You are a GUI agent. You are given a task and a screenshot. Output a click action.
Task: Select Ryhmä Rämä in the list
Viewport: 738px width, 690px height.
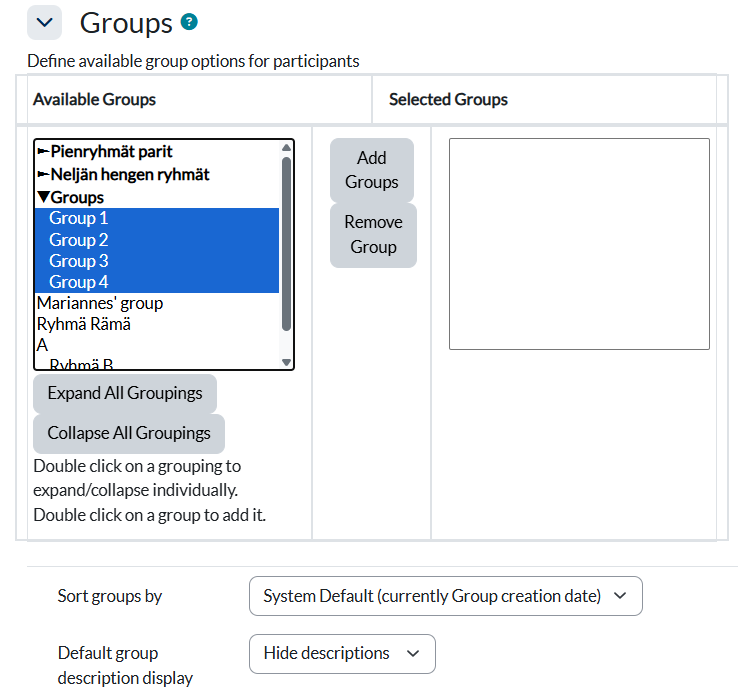[84, 324]
